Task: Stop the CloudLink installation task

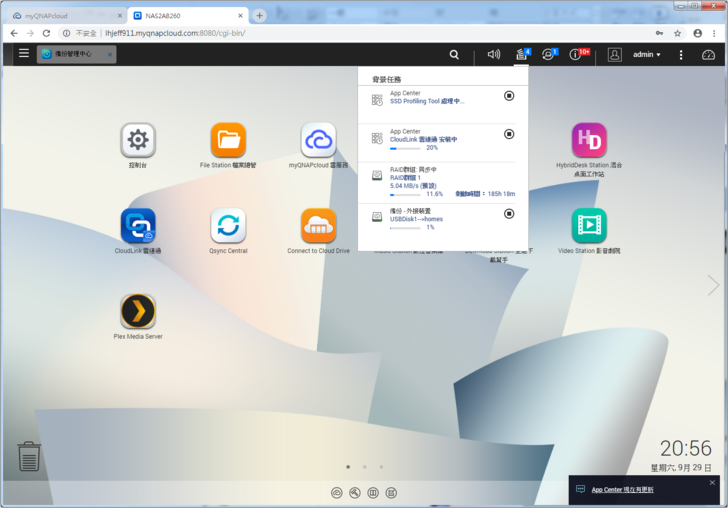Action: tap(509, 134)
